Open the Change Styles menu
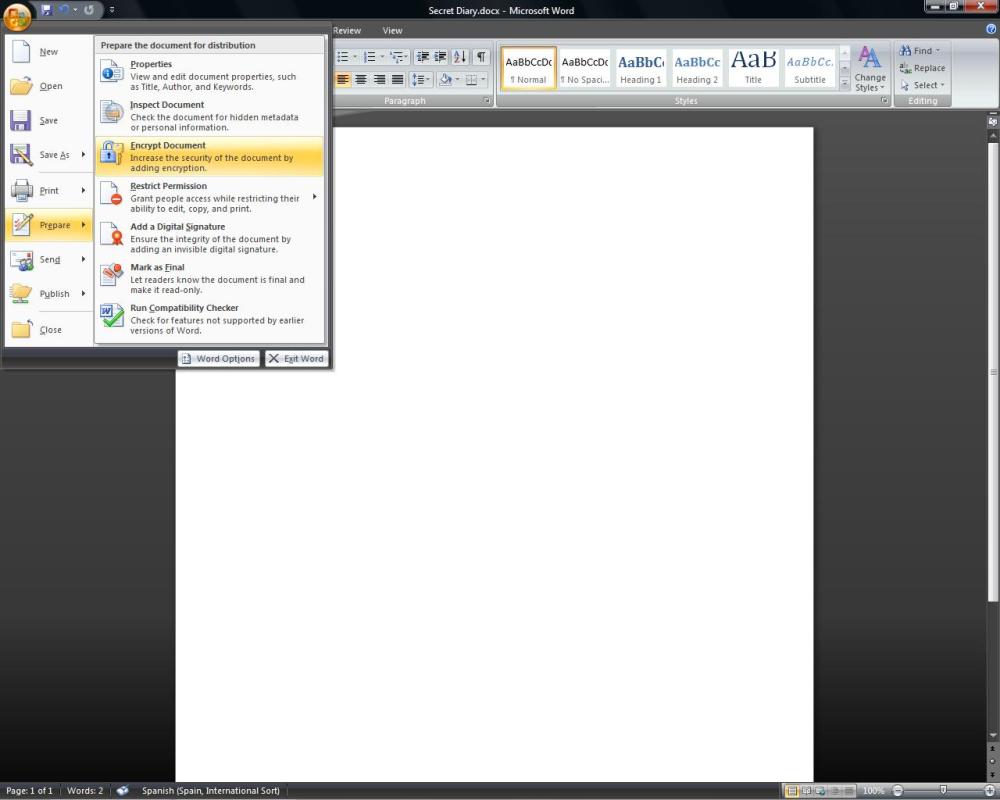1000x800 pixels. point(870,69)
